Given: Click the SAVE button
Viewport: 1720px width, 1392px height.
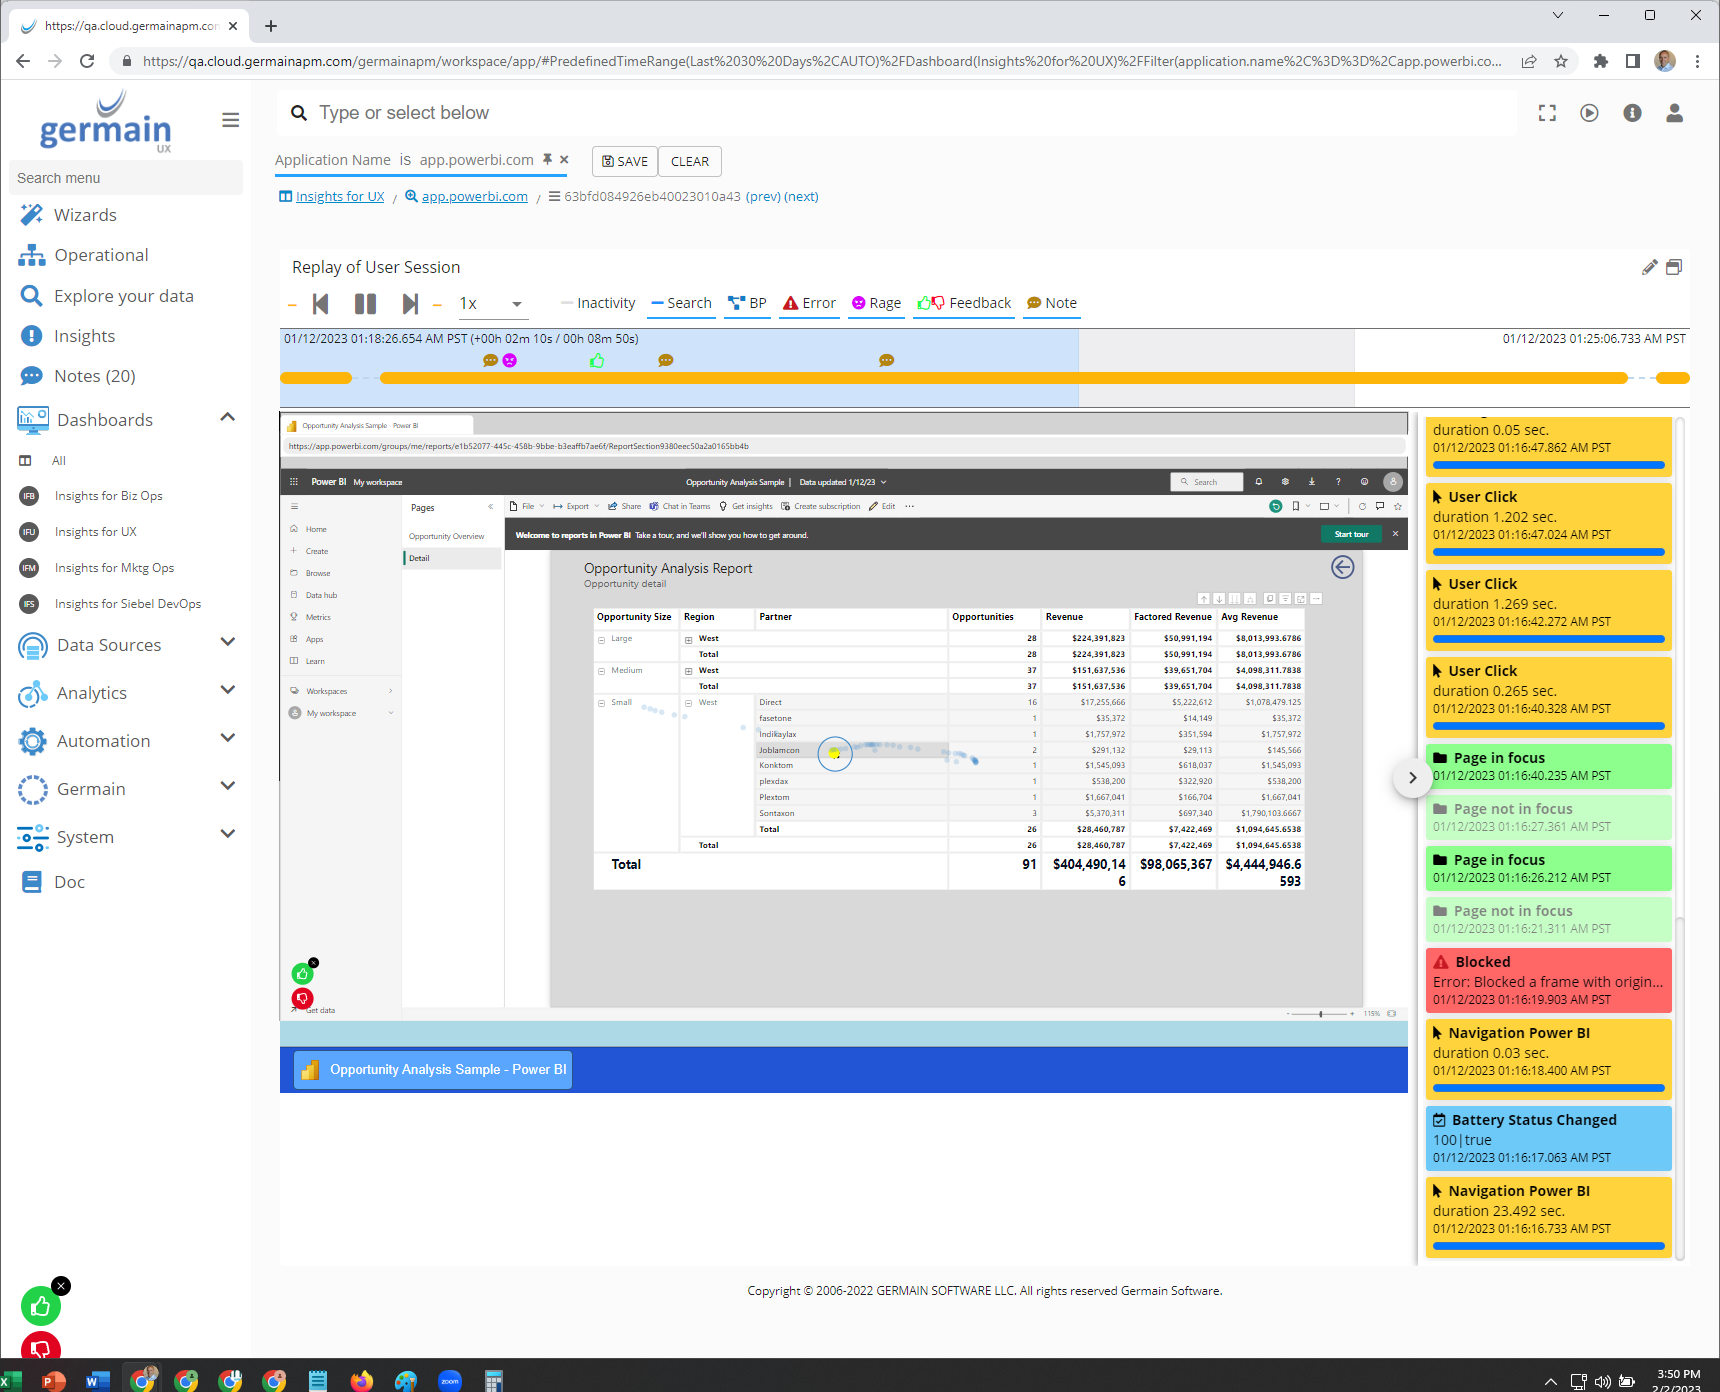Looking at the screenshot, I should coord(624,161).
